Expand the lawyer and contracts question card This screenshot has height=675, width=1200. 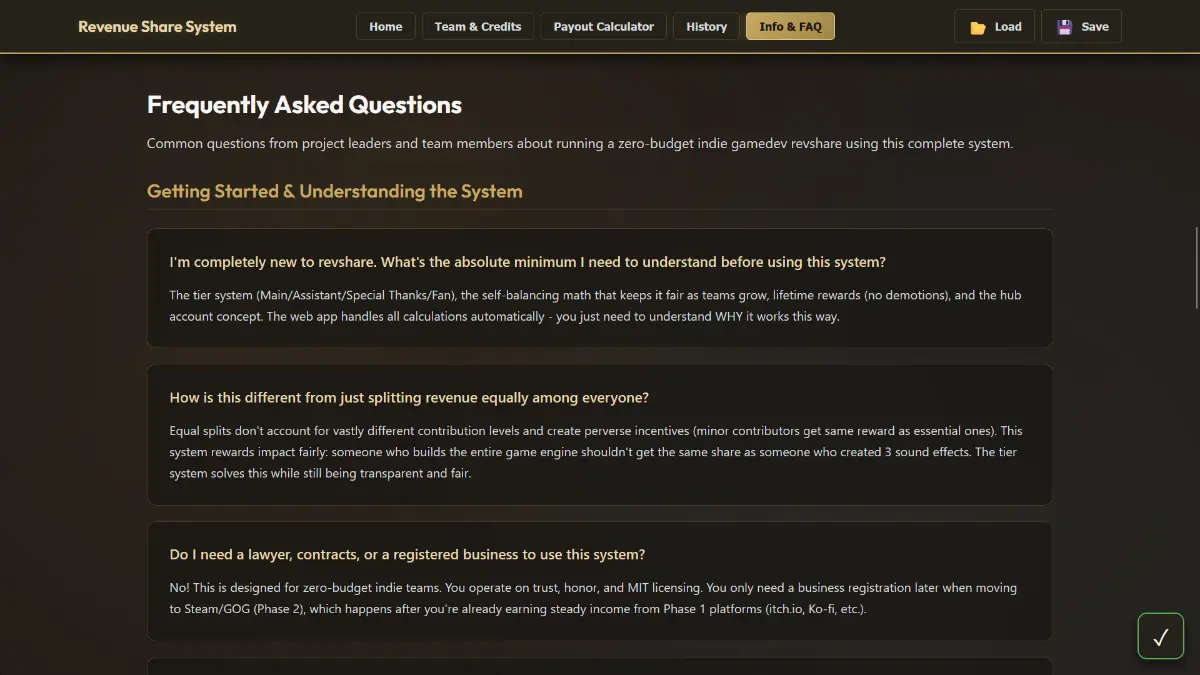(x=407, y=554)
